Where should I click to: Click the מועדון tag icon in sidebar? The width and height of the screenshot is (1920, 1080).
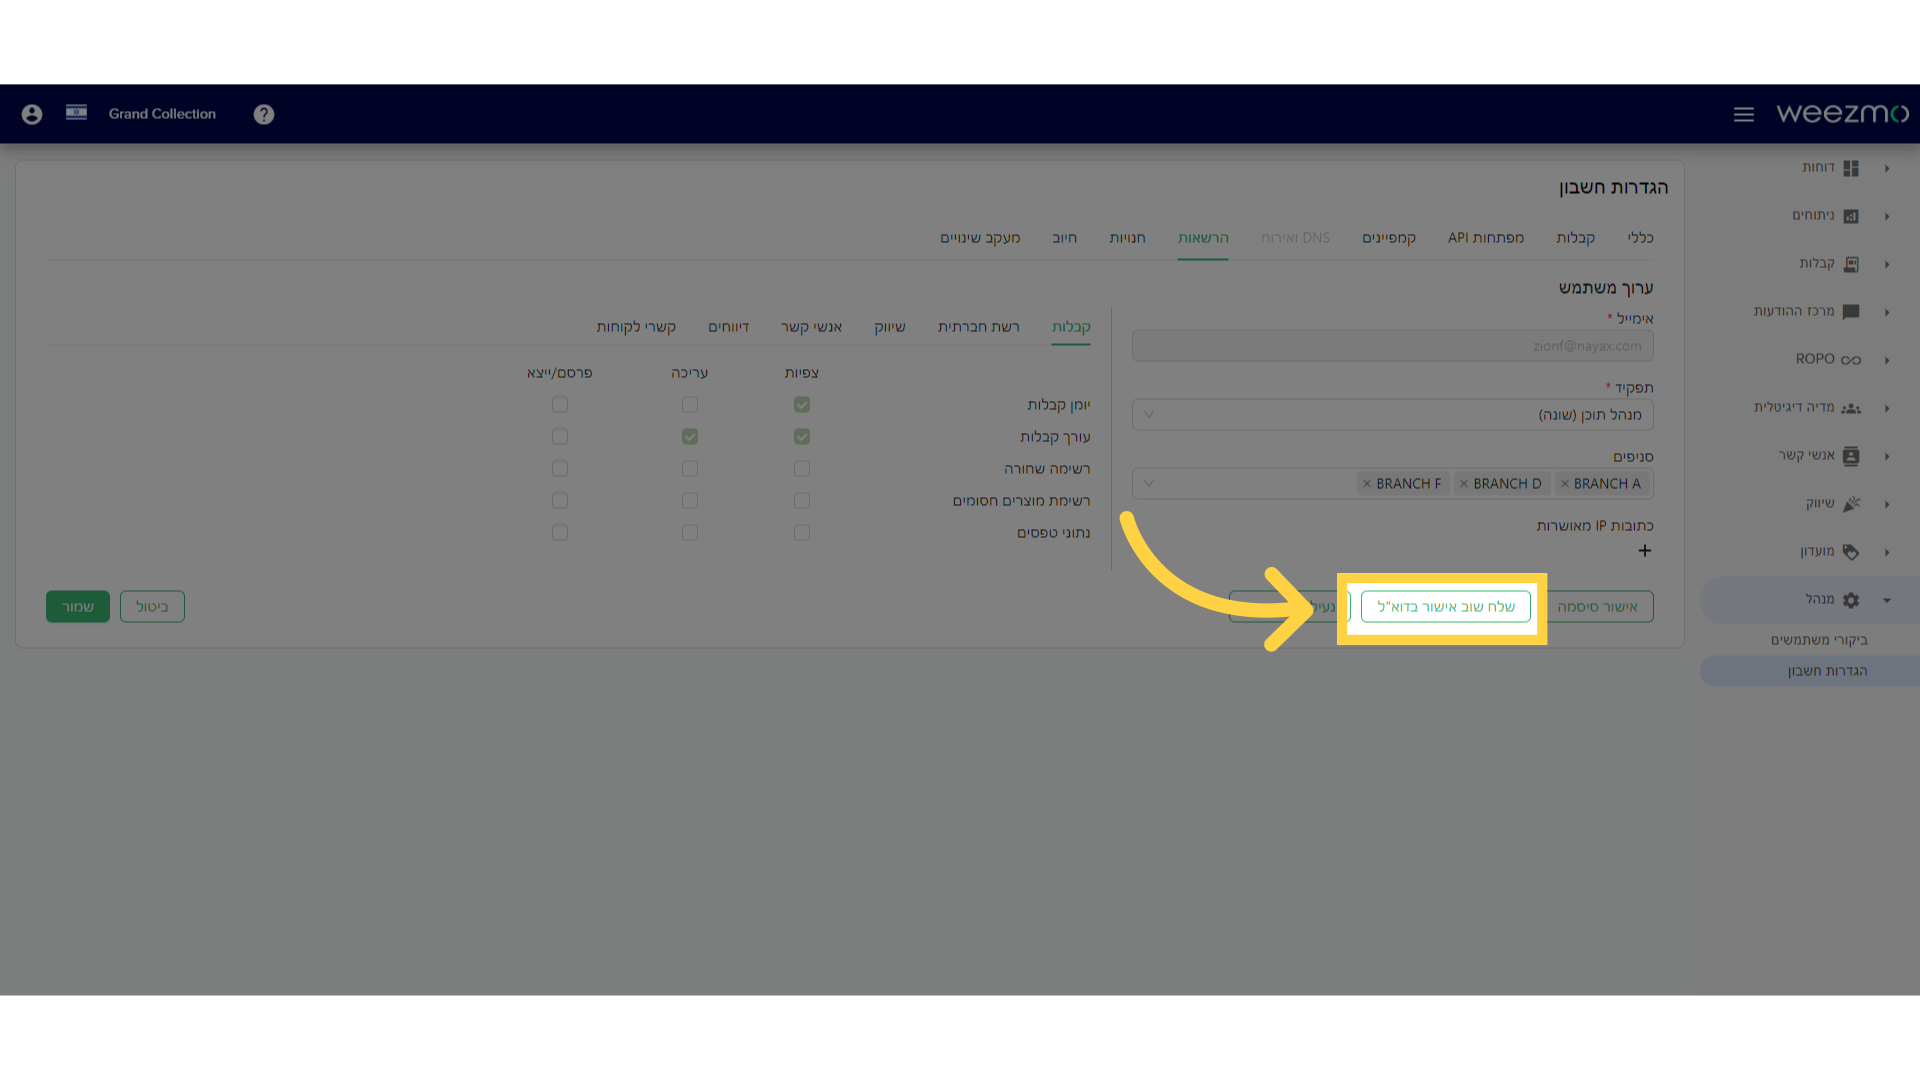click(1851, 552)
